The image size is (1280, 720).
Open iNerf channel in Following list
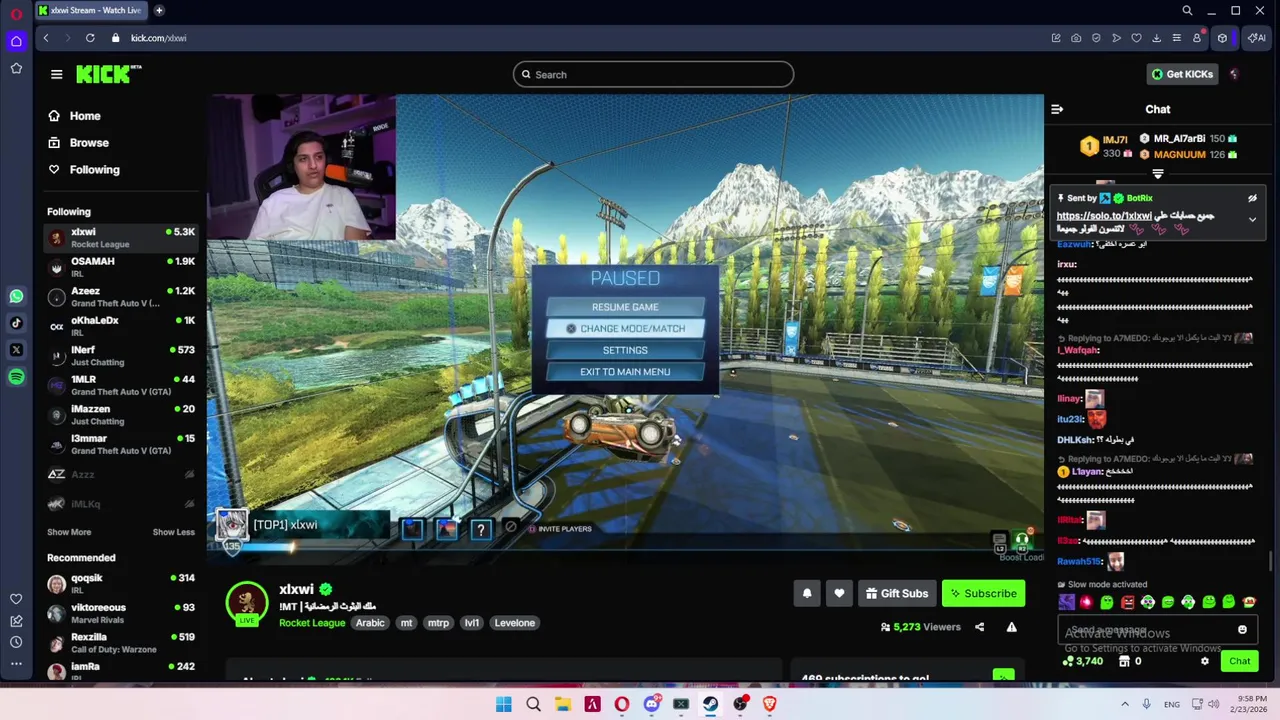(x=121, y=356)
